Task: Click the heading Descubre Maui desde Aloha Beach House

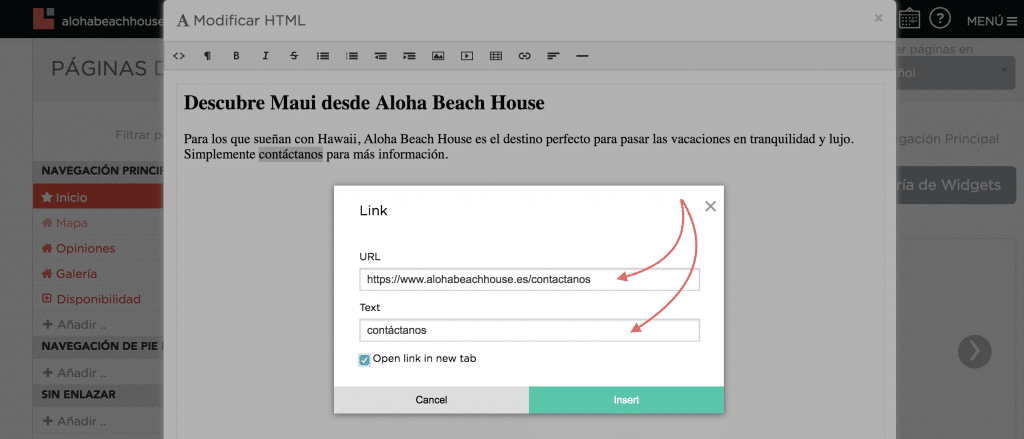Action: pos(364,103)
